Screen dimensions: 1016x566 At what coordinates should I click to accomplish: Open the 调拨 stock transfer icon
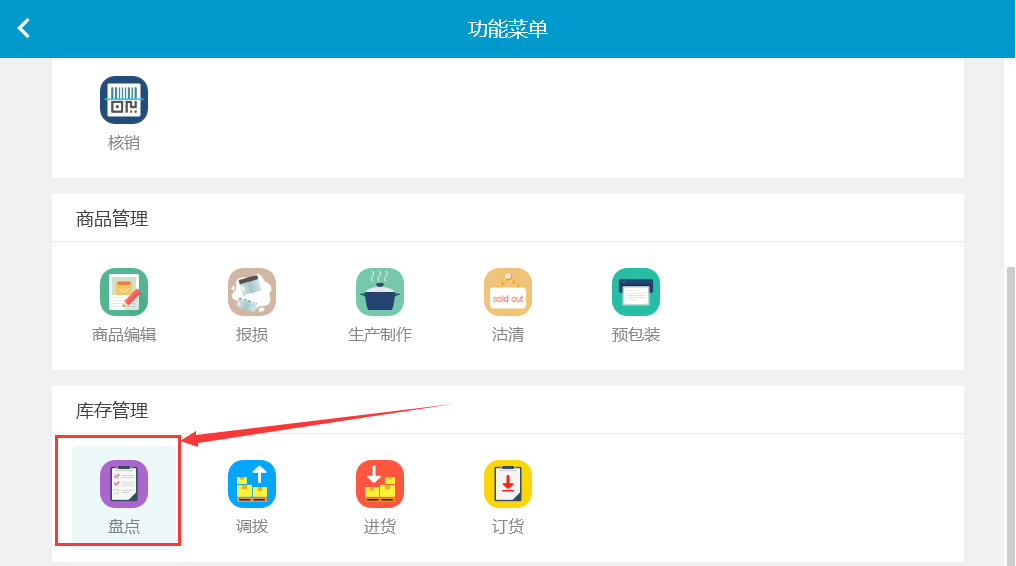tap(252, 484)
